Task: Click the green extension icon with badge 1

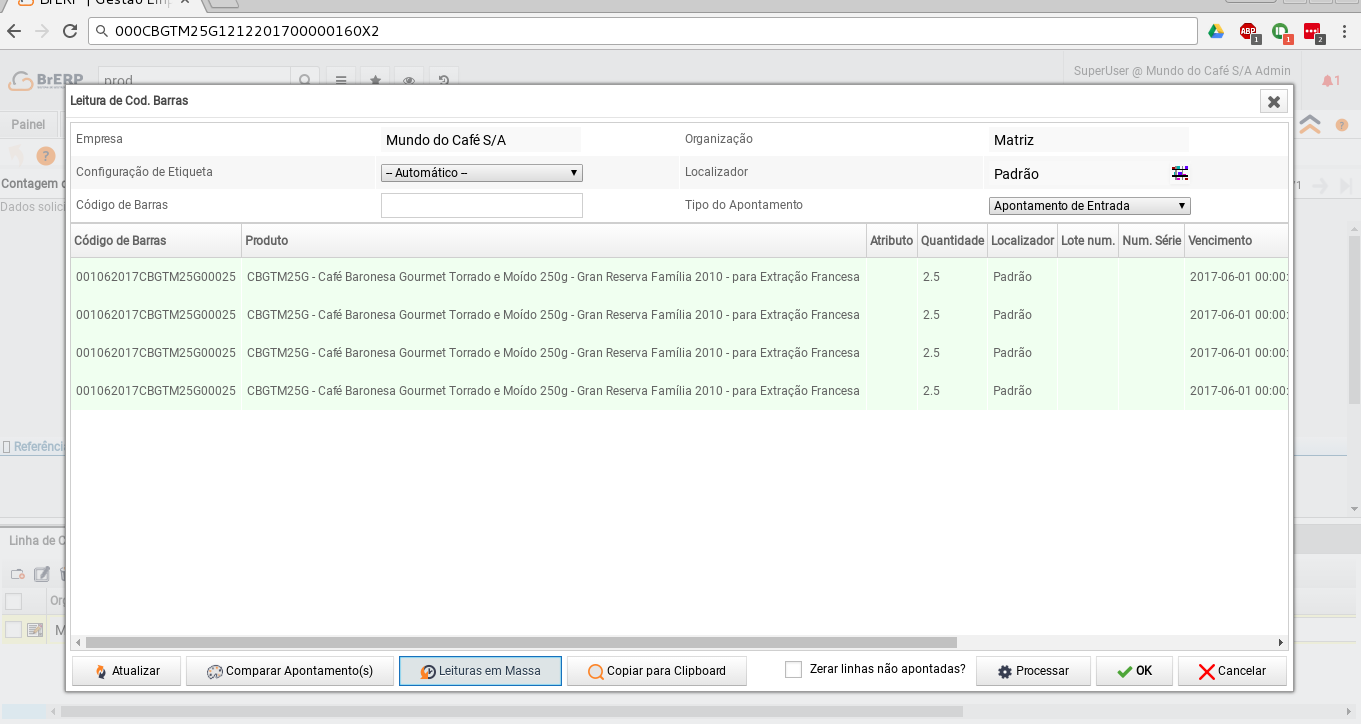Action: (x=1280, y=31)
